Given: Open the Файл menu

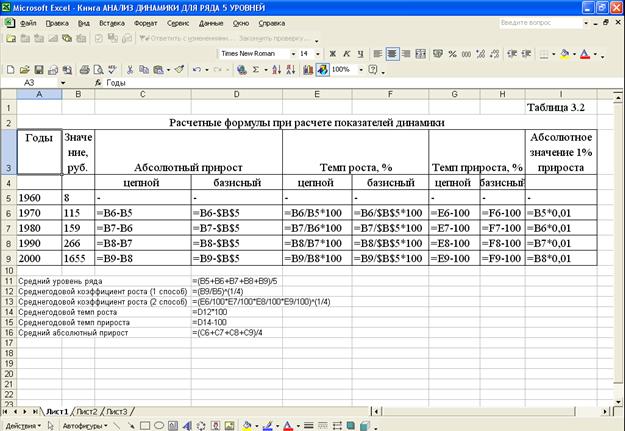Looking at the screenshot, I should point(28,23).
